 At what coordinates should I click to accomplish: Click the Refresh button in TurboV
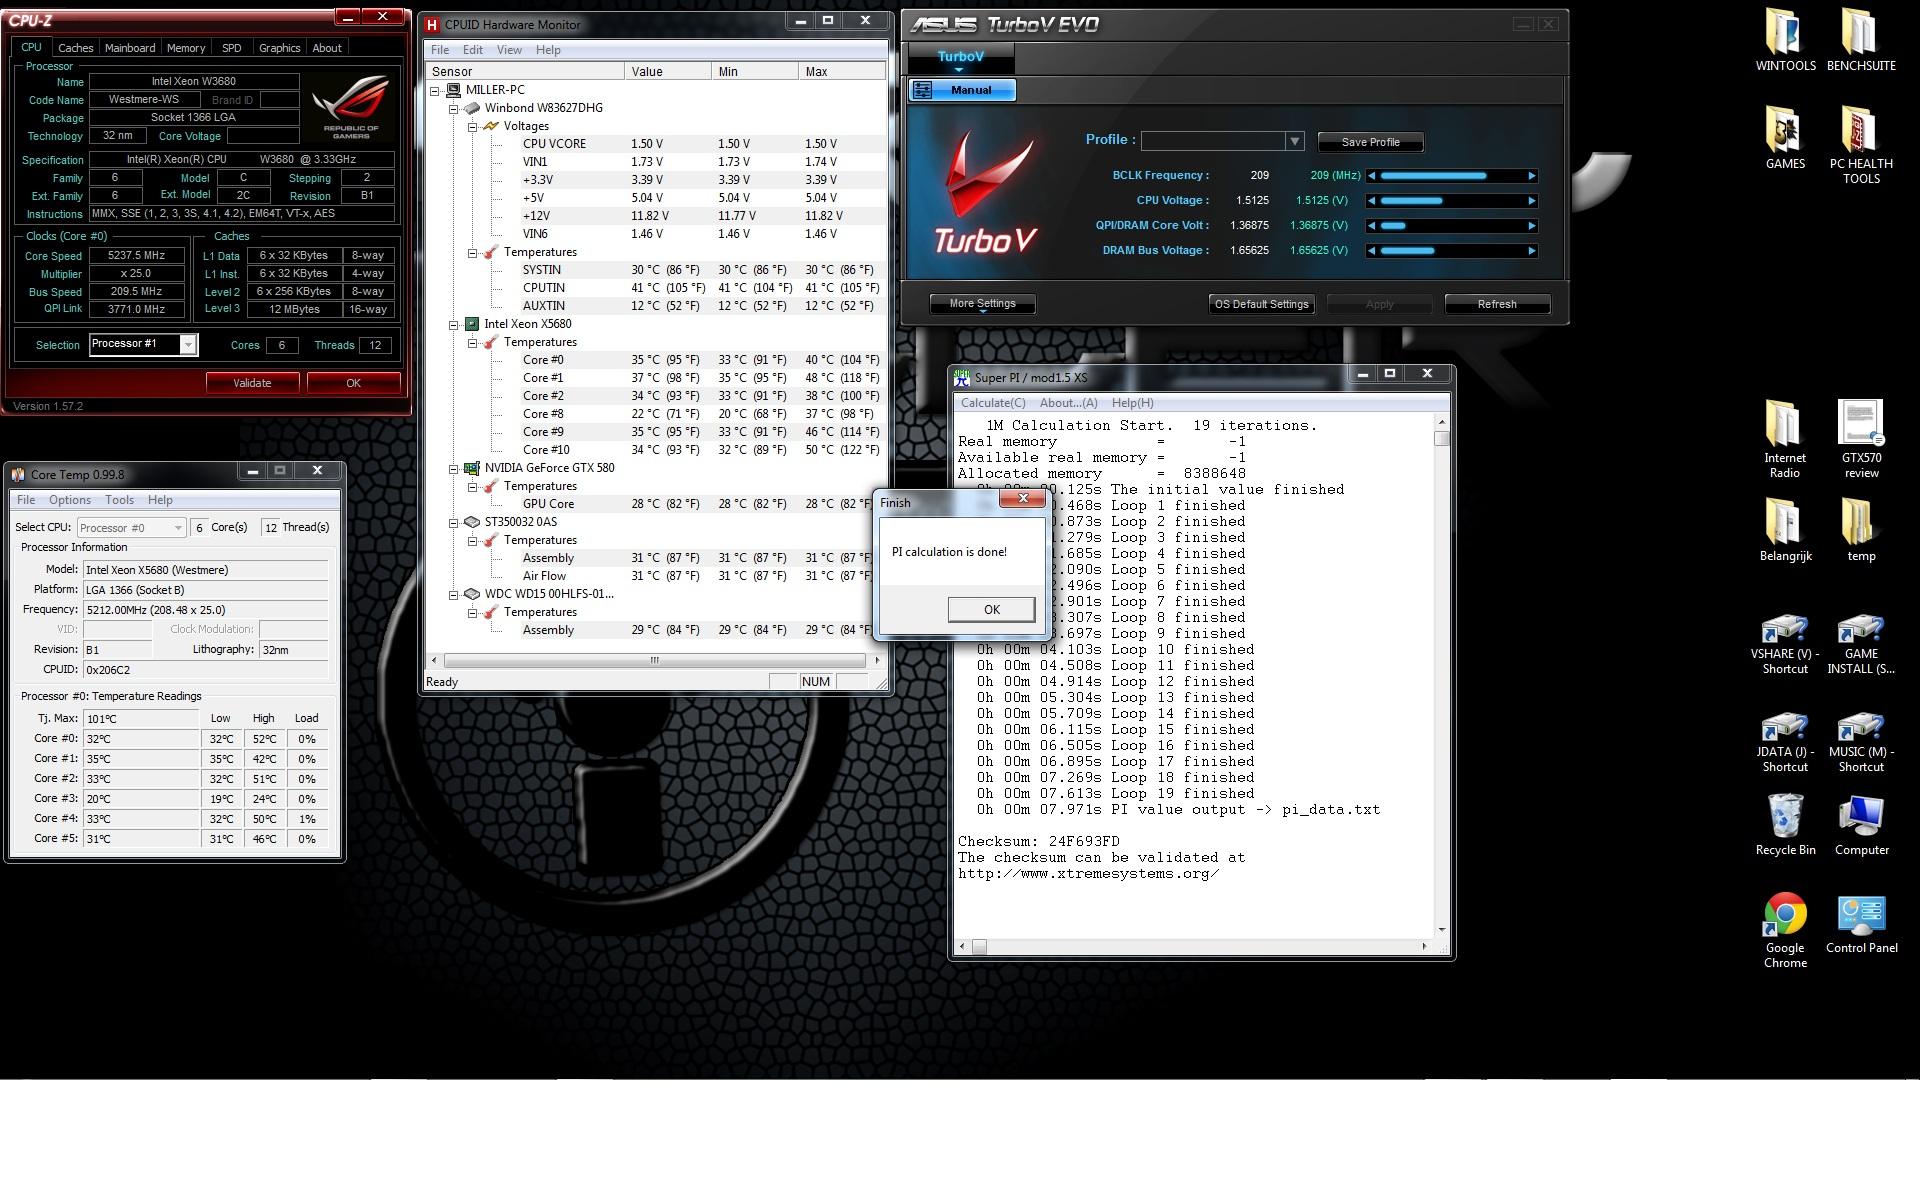click(1497, 304)
